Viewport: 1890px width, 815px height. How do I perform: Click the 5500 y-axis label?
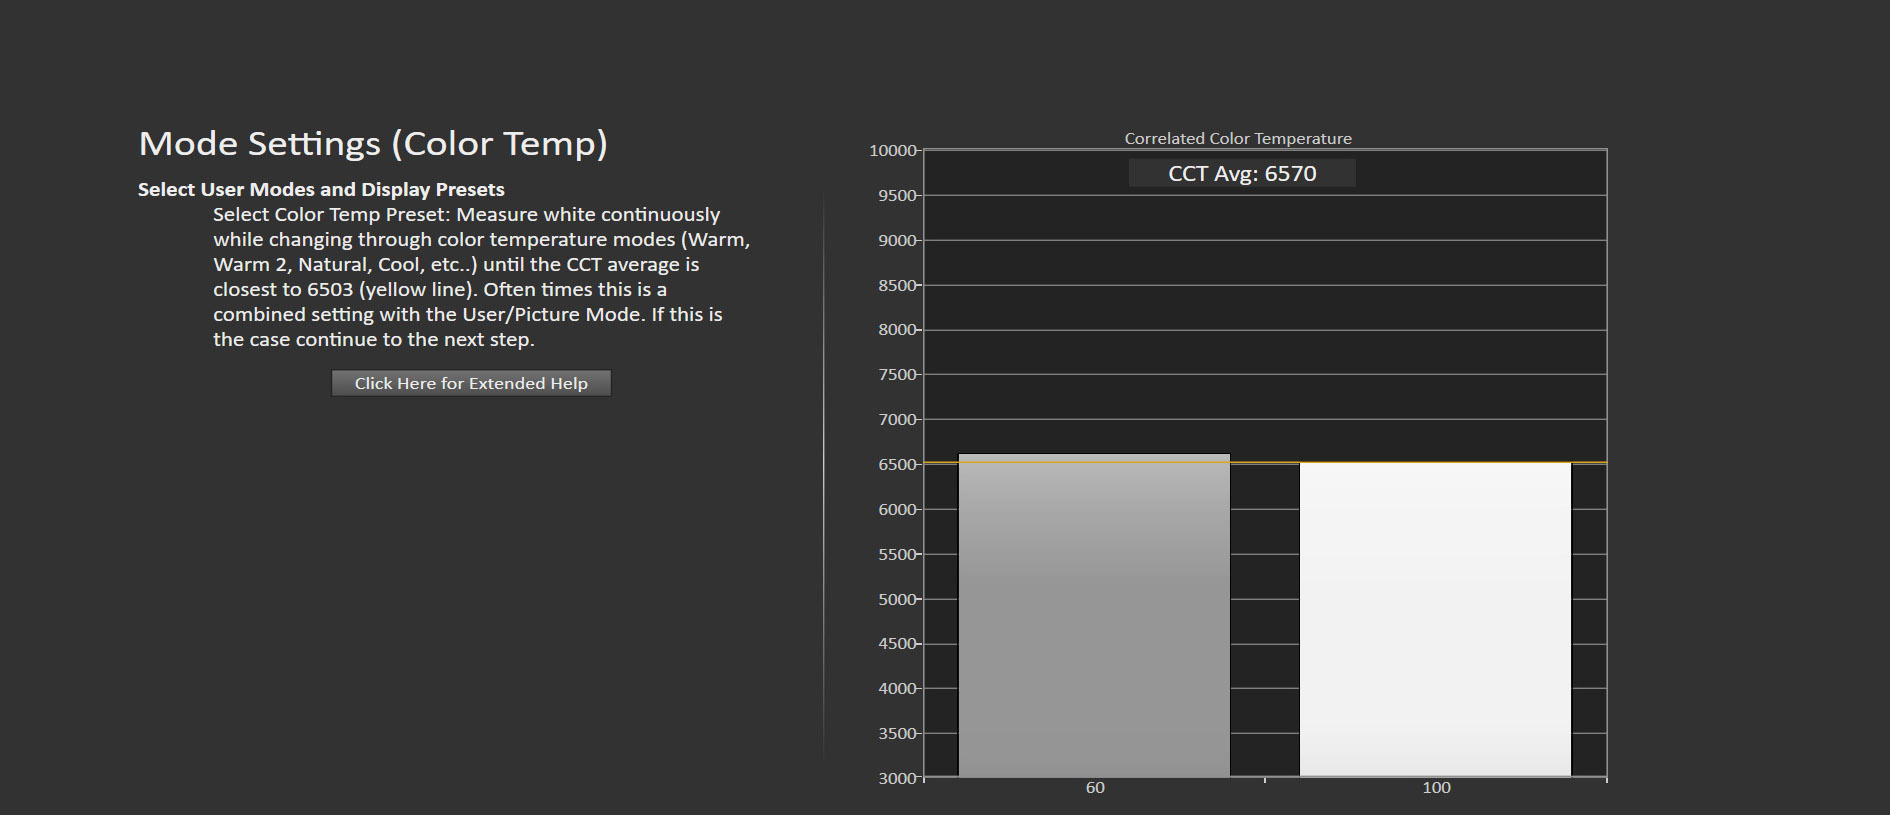pos(898,554)
